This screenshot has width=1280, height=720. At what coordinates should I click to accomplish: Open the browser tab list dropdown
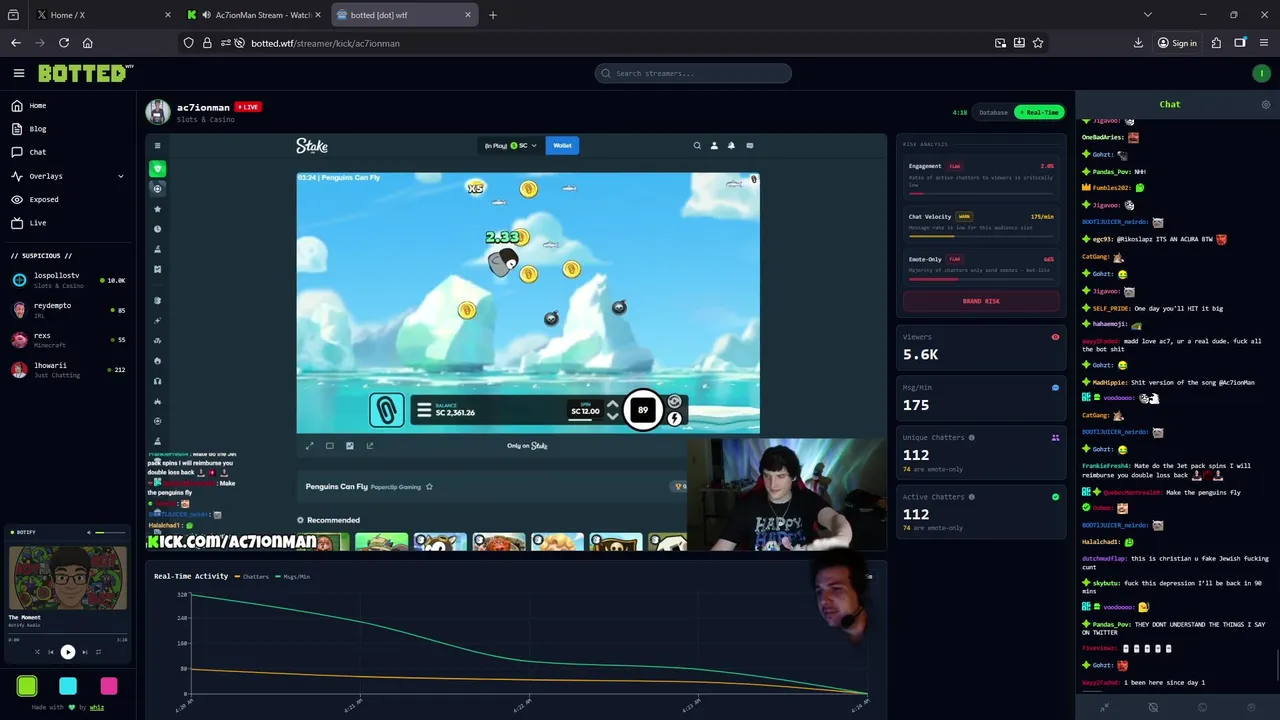[x=1148, y=15]
